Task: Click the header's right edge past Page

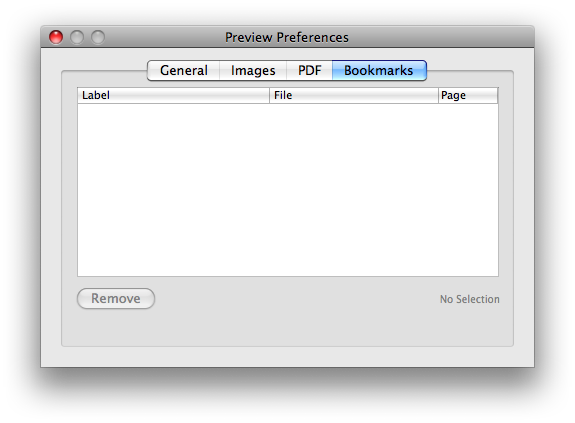Action: [498, 95]
